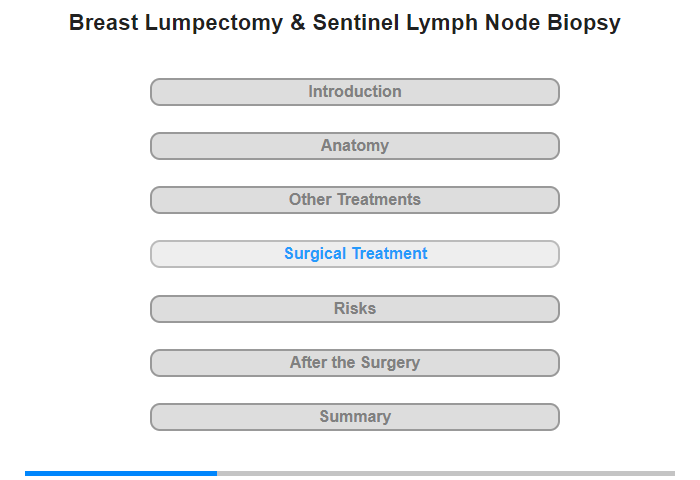Jump to the Risks section

pos(354,309)
